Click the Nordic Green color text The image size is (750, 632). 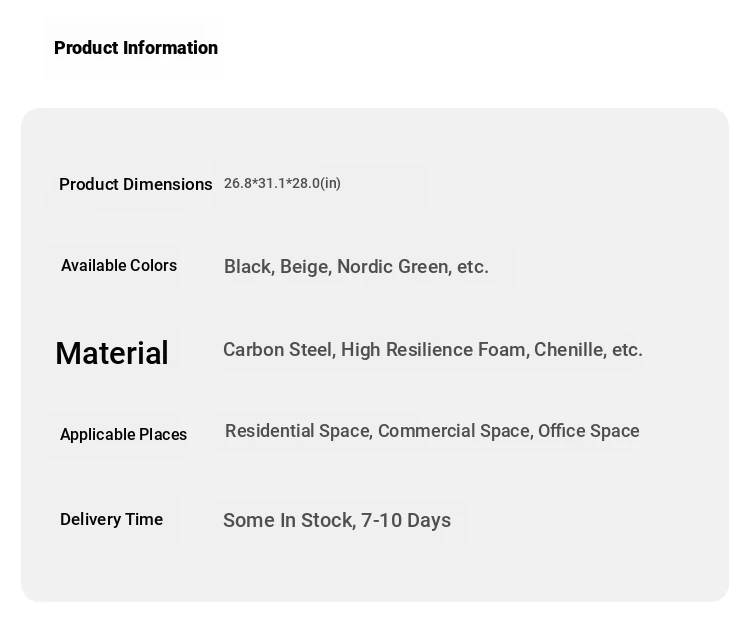pos(392,267)
